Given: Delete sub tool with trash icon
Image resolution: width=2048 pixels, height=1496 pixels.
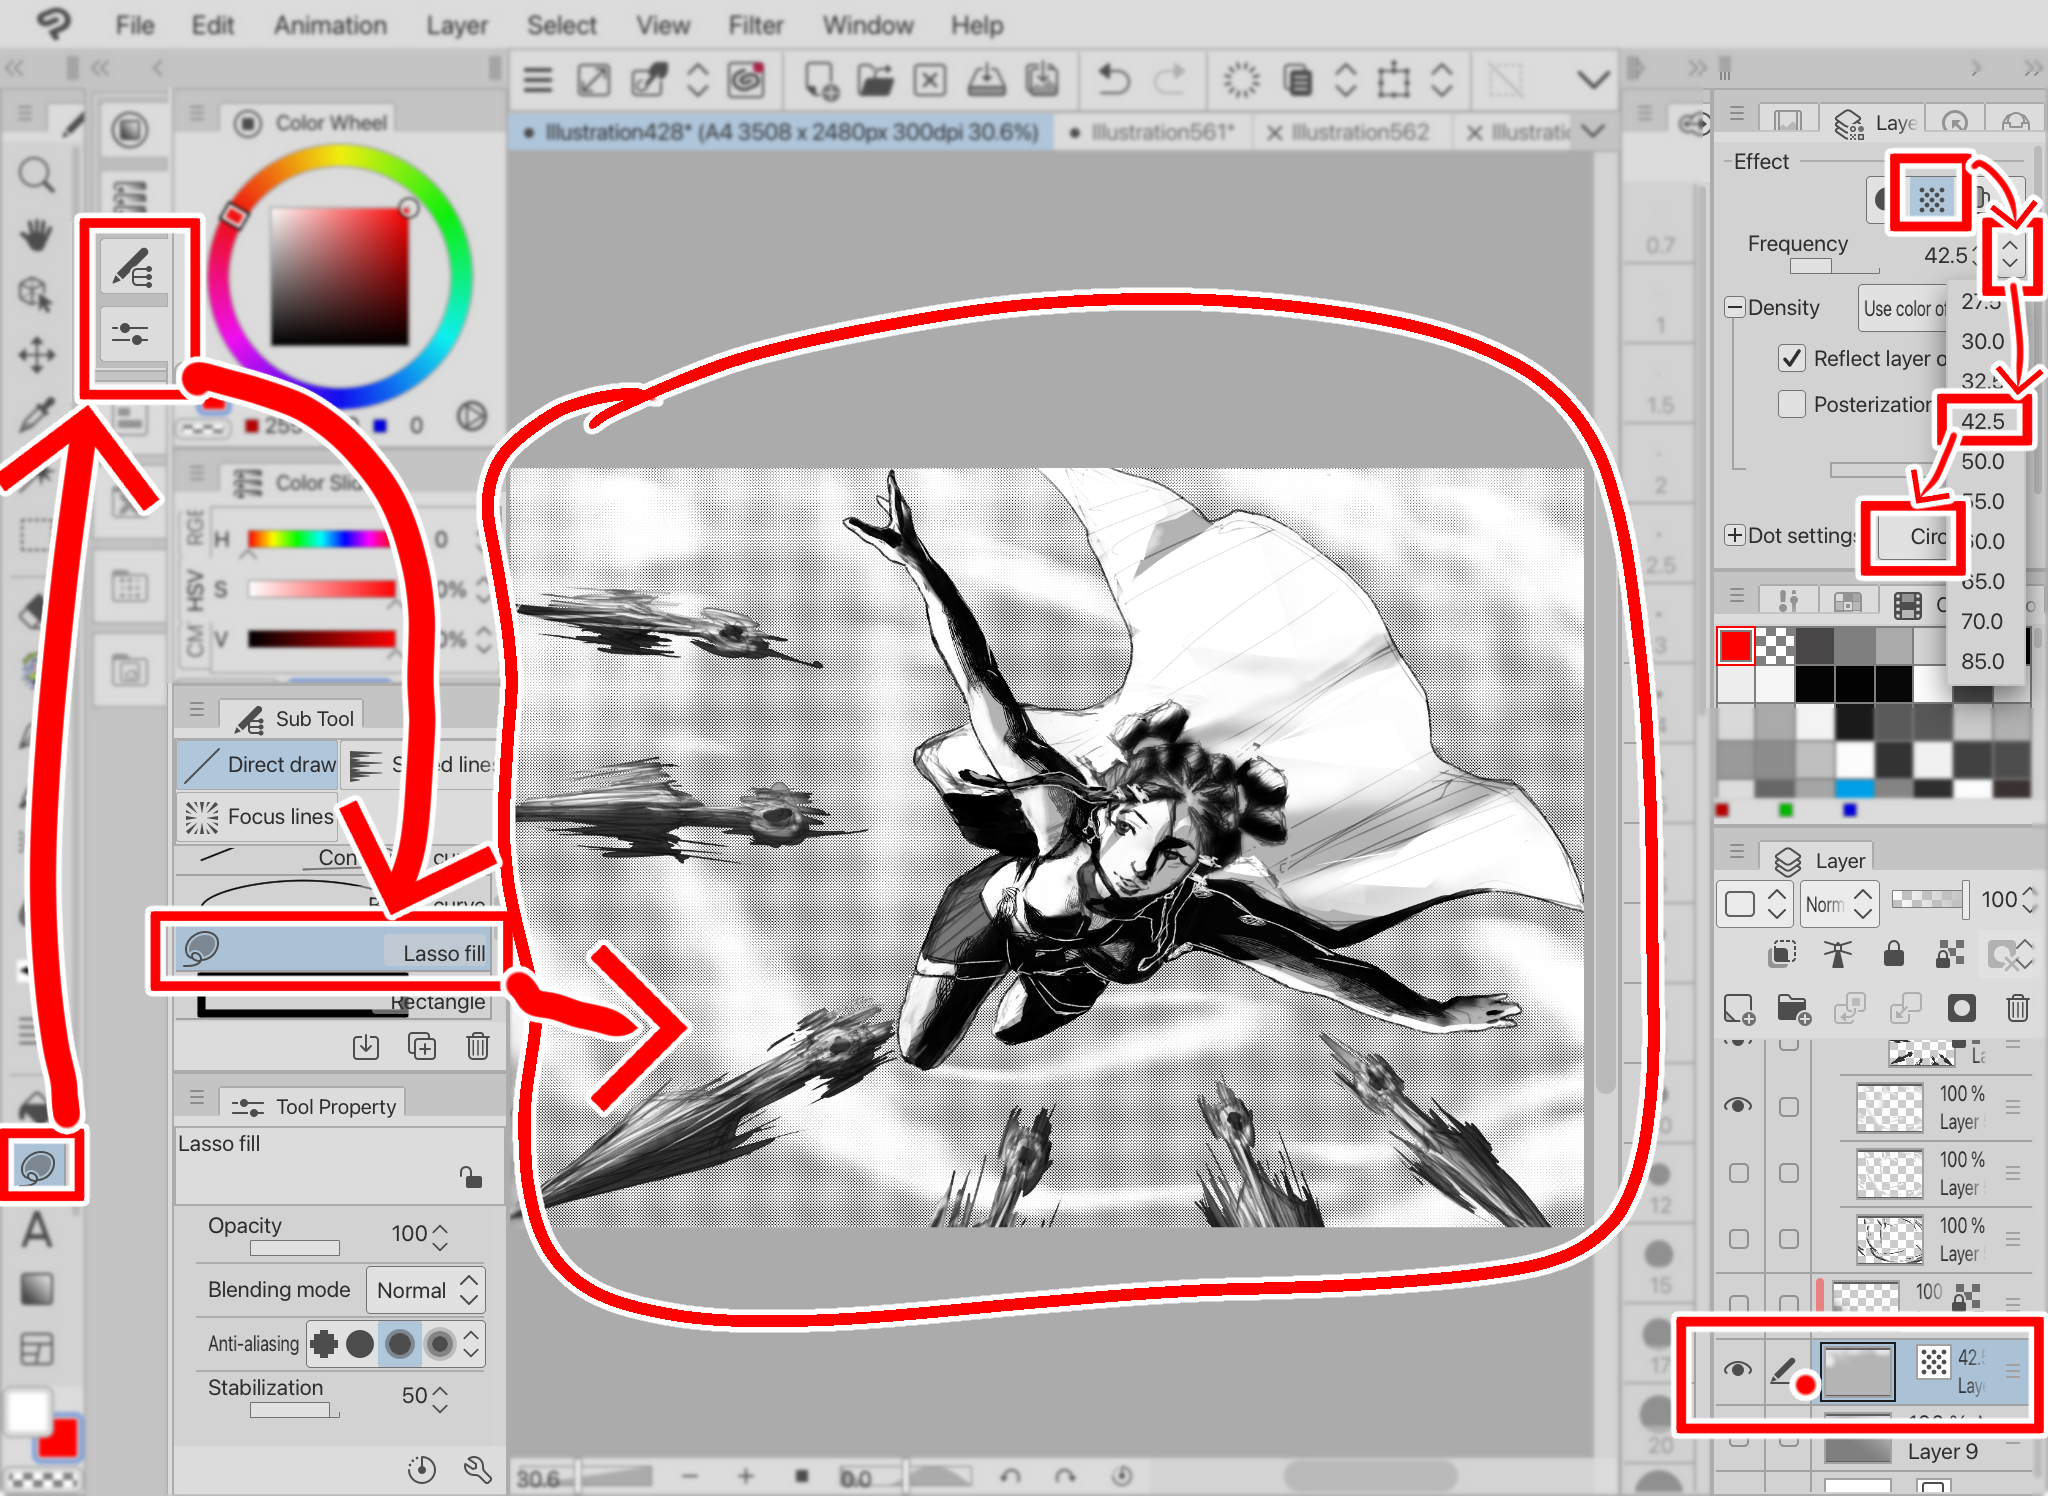Looking at the screenshot, I should point(477,1046).
